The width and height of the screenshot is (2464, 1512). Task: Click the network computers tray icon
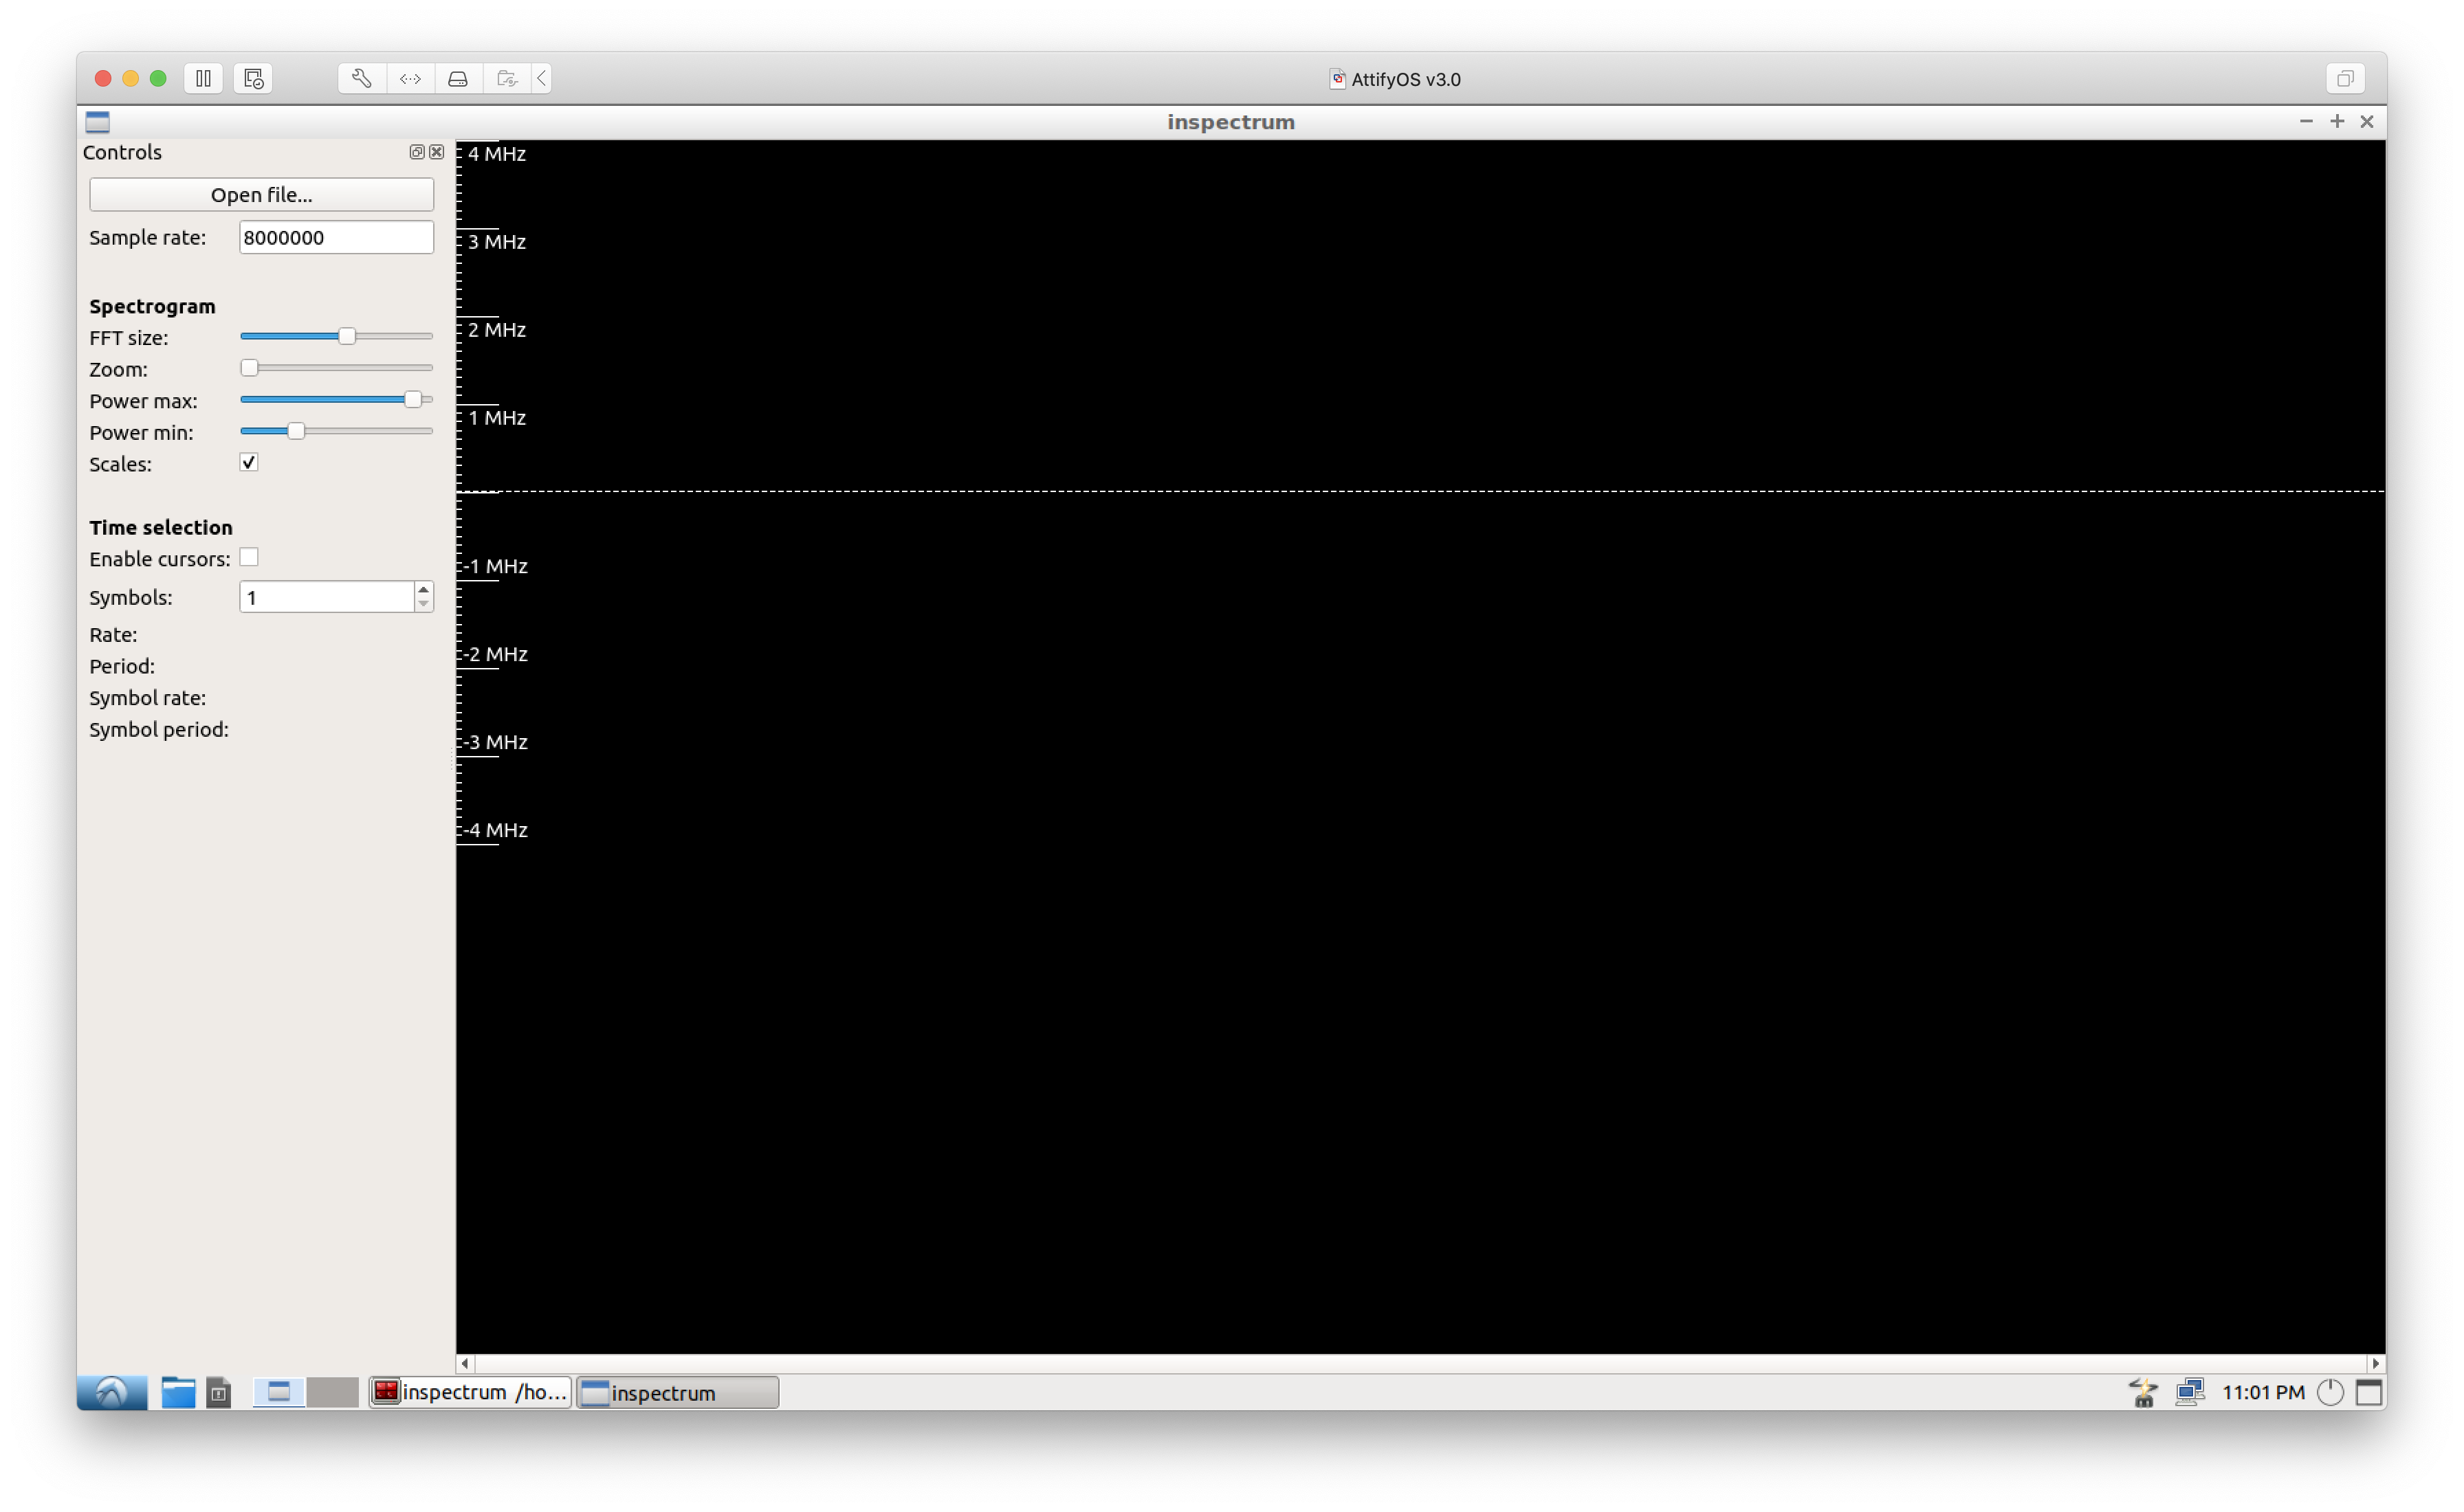(x=2189, y=1392)
